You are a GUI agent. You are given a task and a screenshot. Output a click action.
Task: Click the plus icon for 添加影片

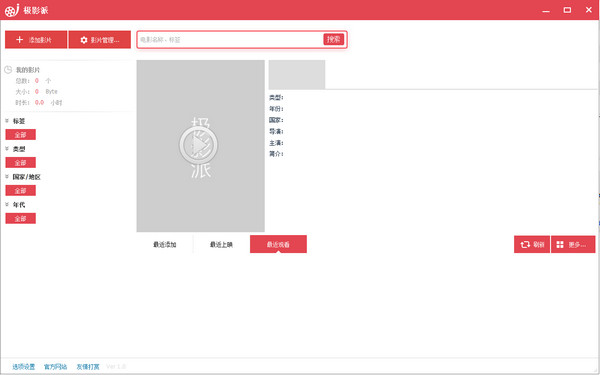pyautogui.click(x=20, y=39)
